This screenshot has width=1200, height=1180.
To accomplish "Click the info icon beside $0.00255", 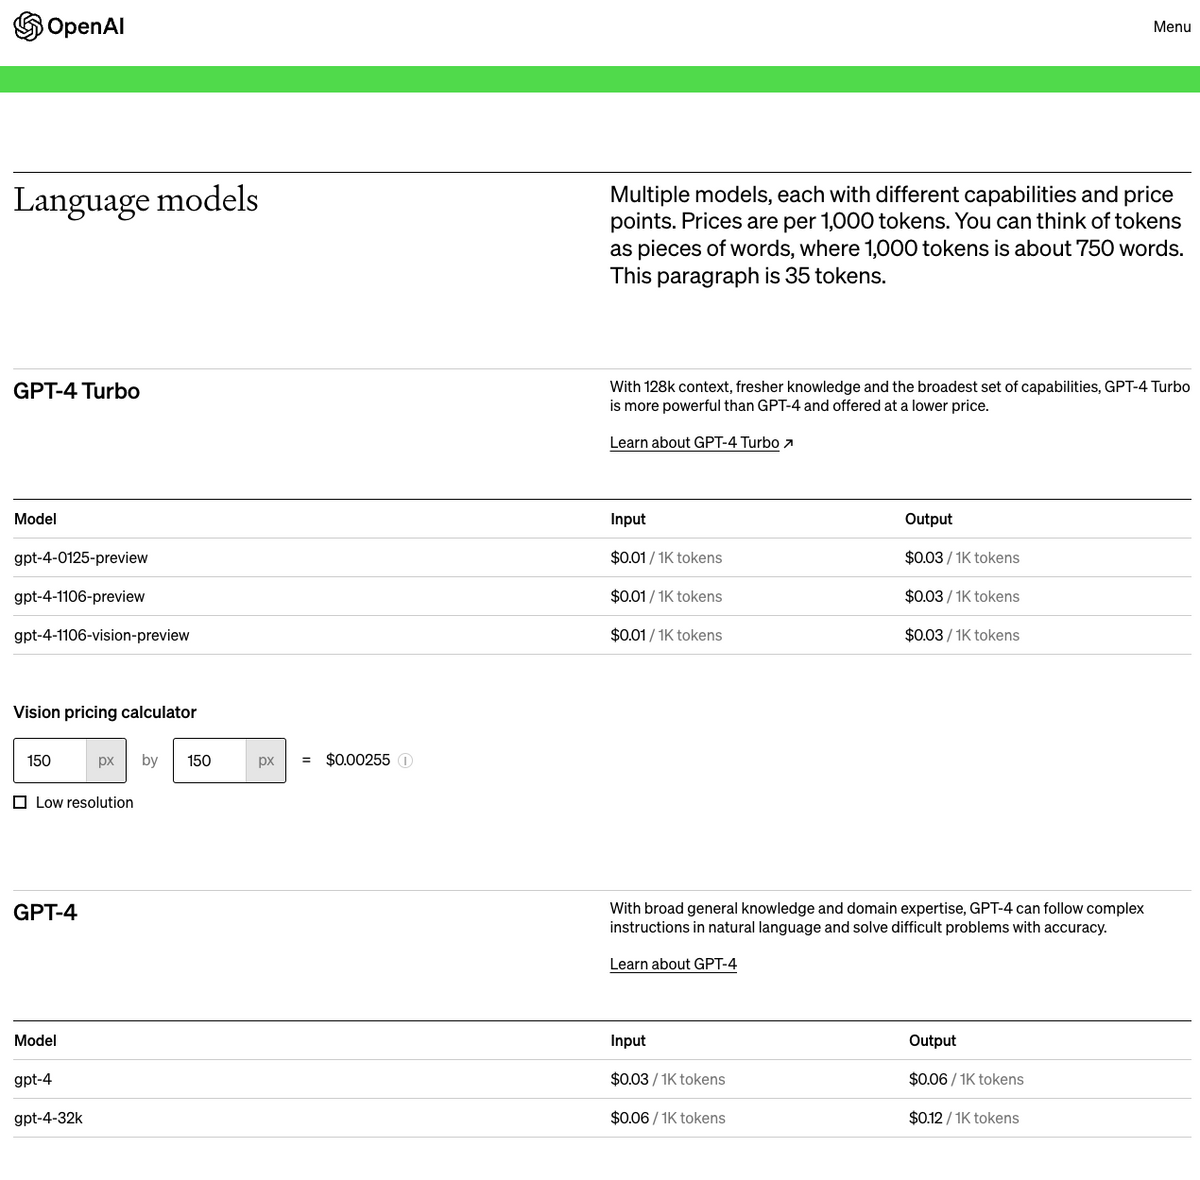I will click(x=405, y=761).
